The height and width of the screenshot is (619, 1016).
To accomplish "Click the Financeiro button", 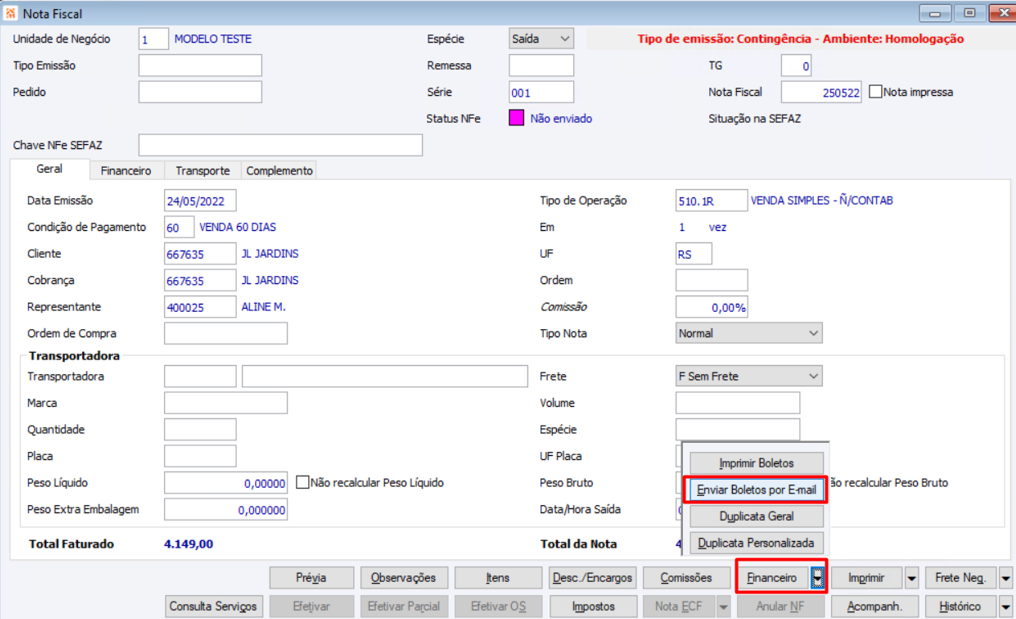I will pos(772,578).
